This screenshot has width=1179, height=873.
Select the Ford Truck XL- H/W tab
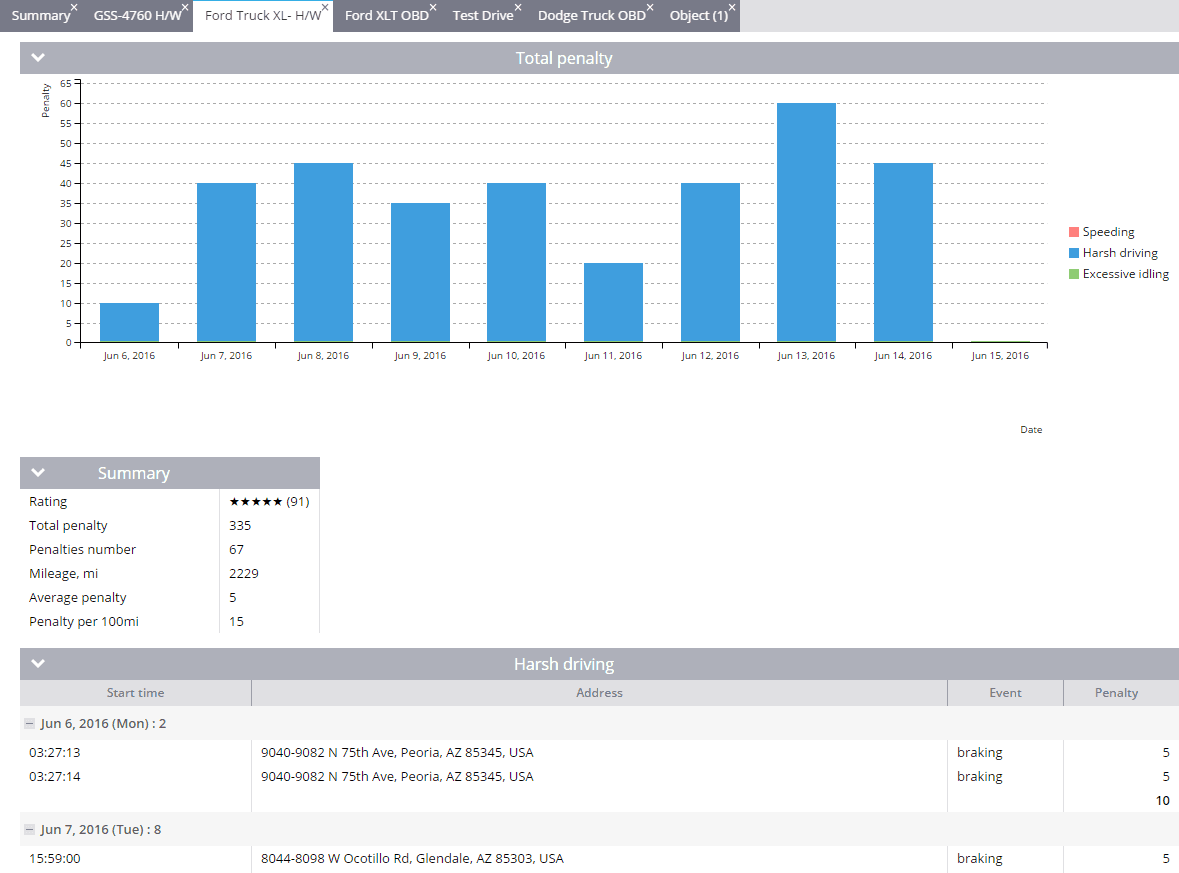263,16
